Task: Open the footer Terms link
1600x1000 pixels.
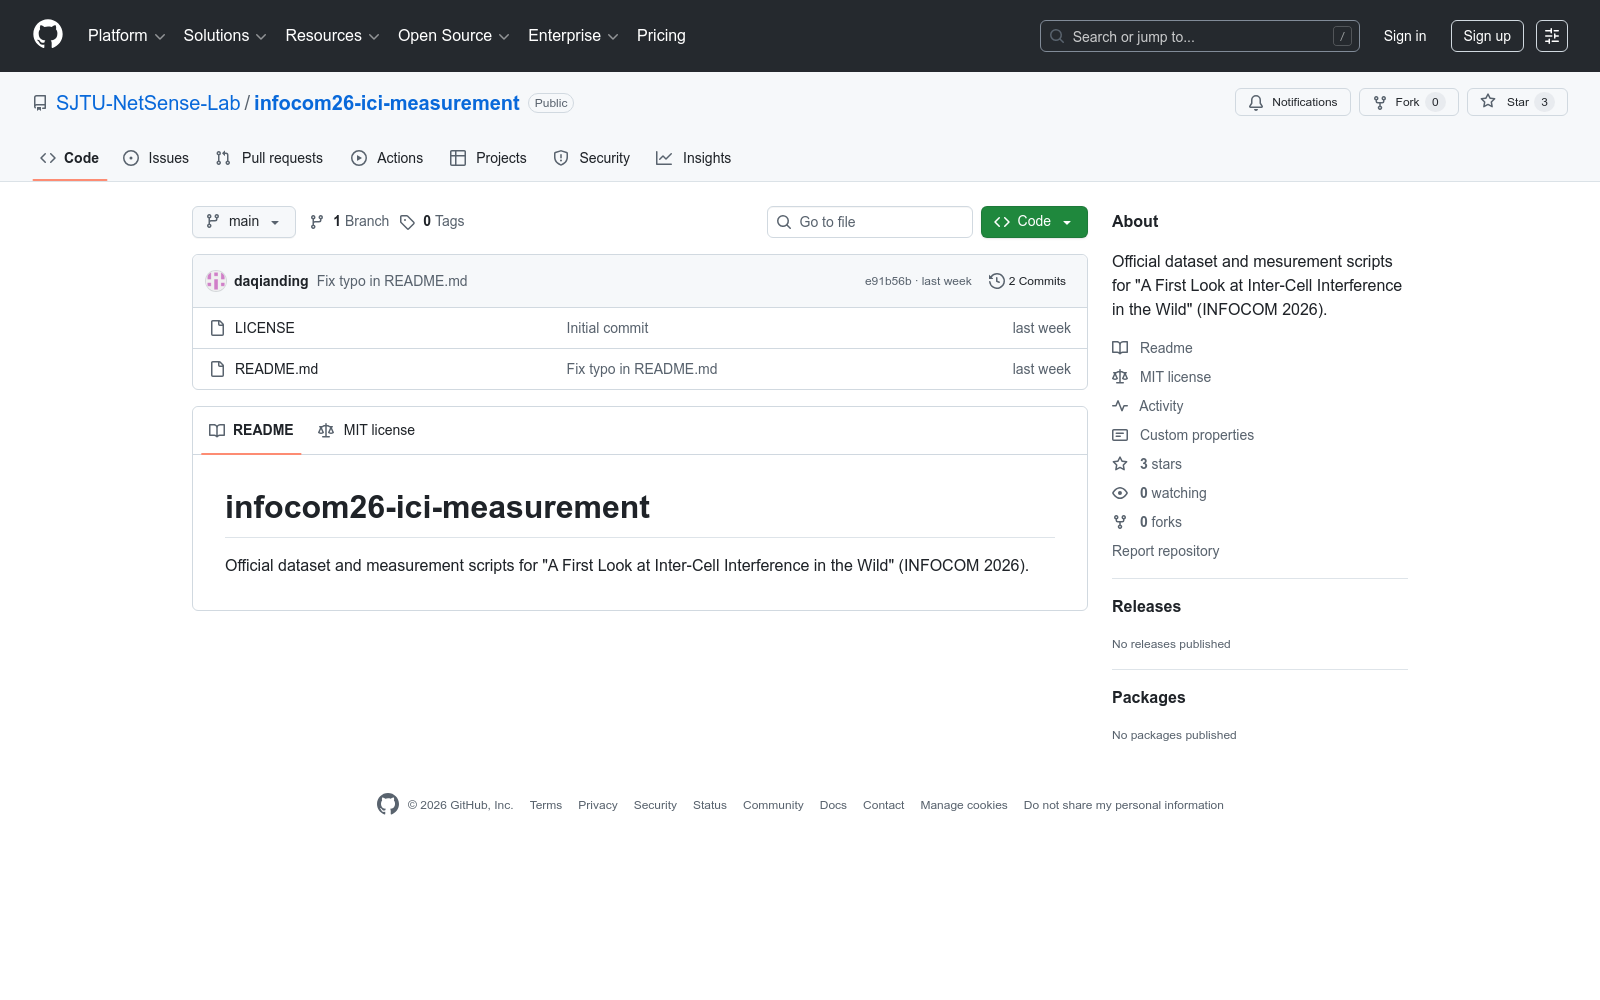Action: 546,805
